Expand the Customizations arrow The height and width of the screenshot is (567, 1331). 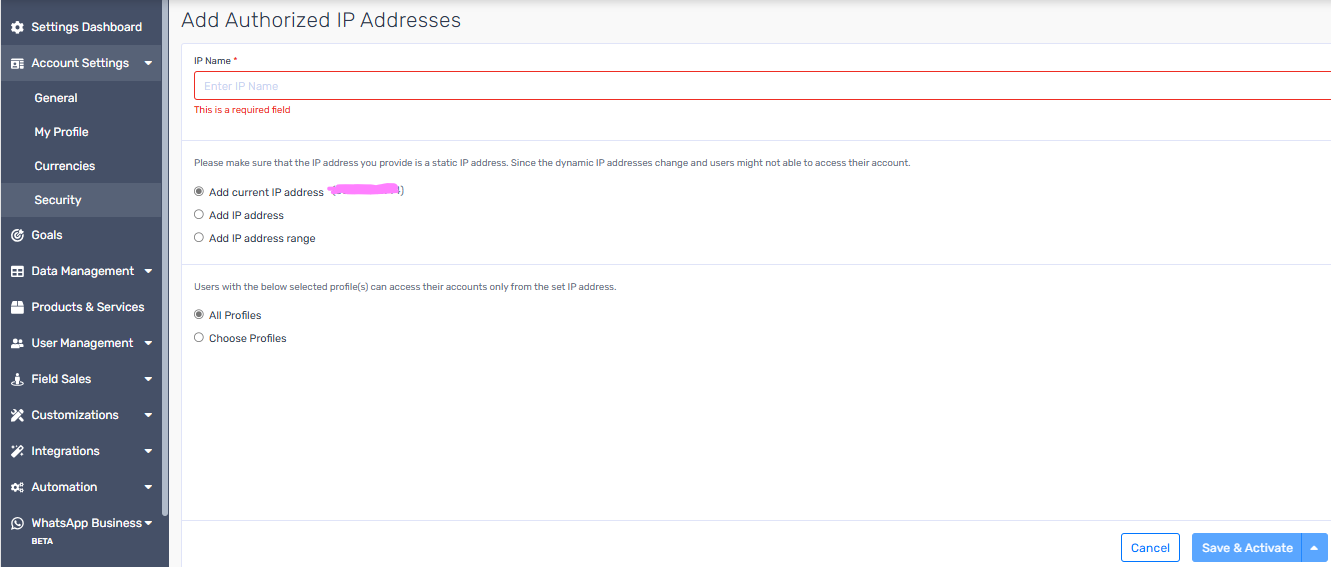tap(148, 415)
